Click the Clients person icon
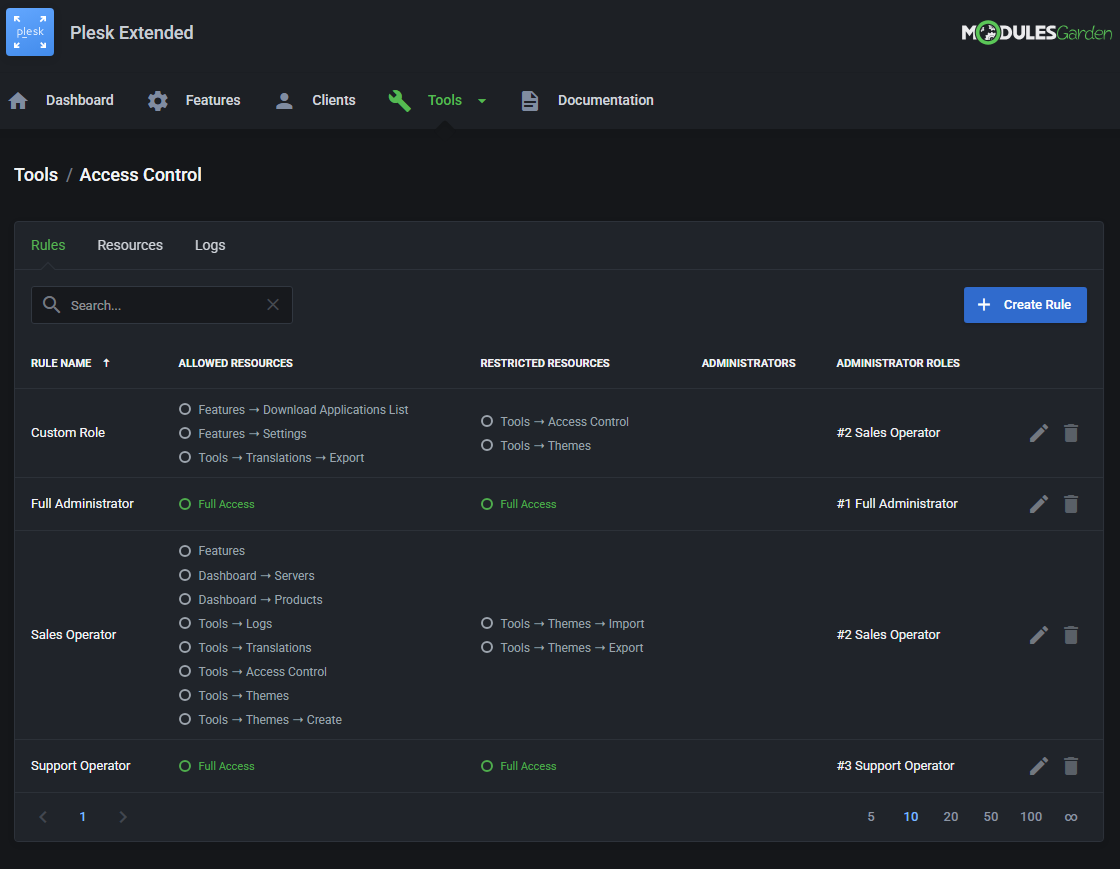Image resolution: width=1120 pixels, height=869 pixels. [x=284, y=101]
